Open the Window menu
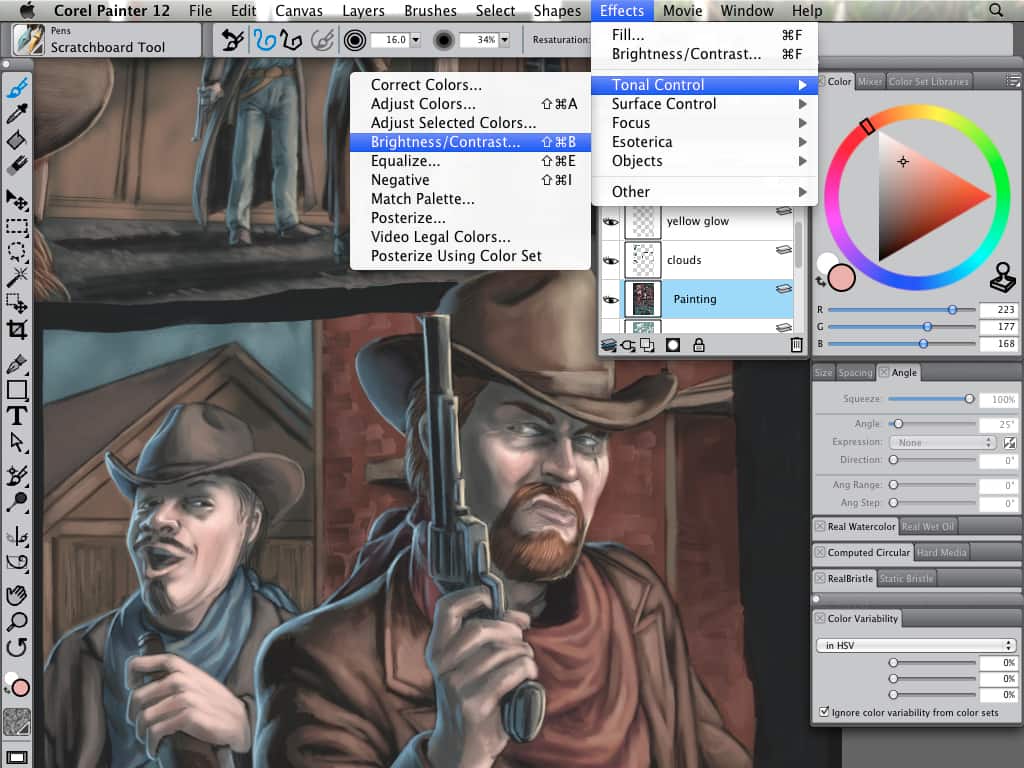1024x768 pixels. [x=746, y=10]
